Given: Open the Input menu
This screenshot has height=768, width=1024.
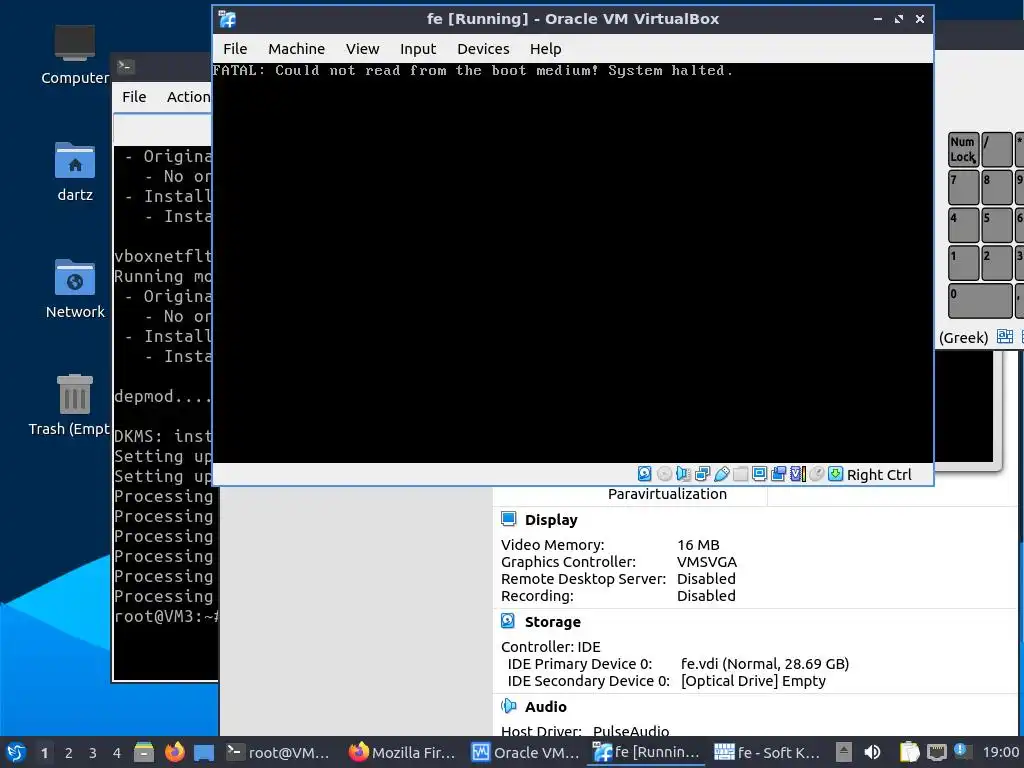Looking at the screenshot, I should coord(418,49).
